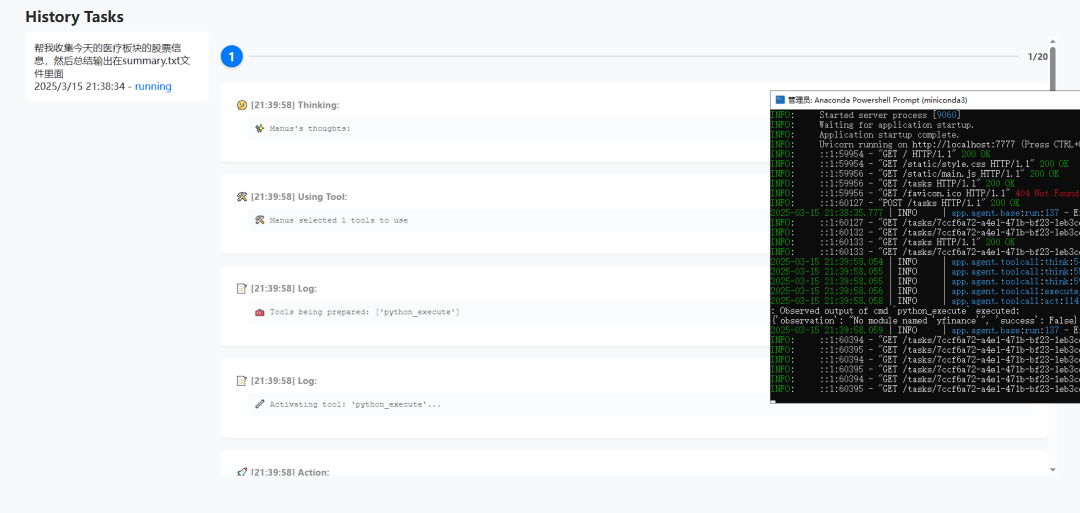Viewport: 1080px width, 513px height.
Task: Click the "[21:39:58] Using Tool:" heading
Action: [299, 197]
